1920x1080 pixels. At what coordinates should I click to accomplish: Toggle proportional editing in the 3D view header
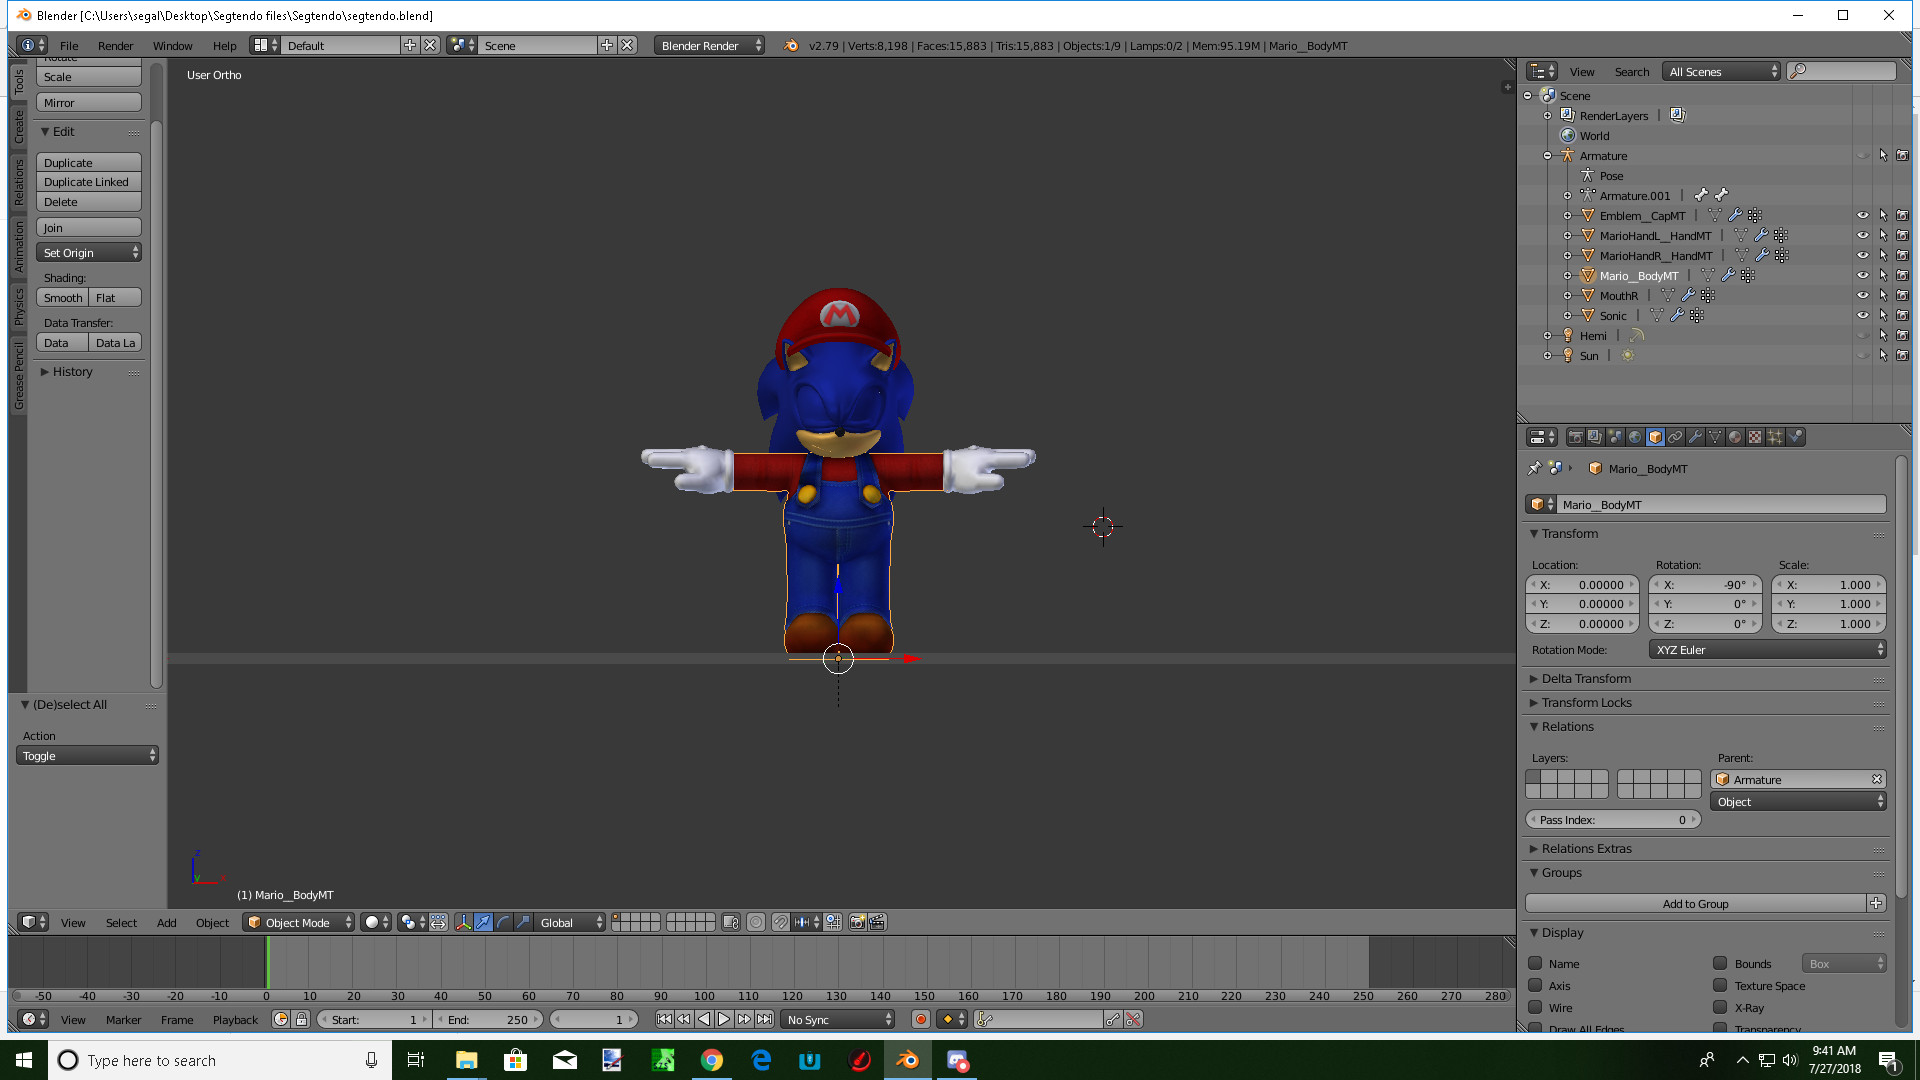[x=757, y=922]
